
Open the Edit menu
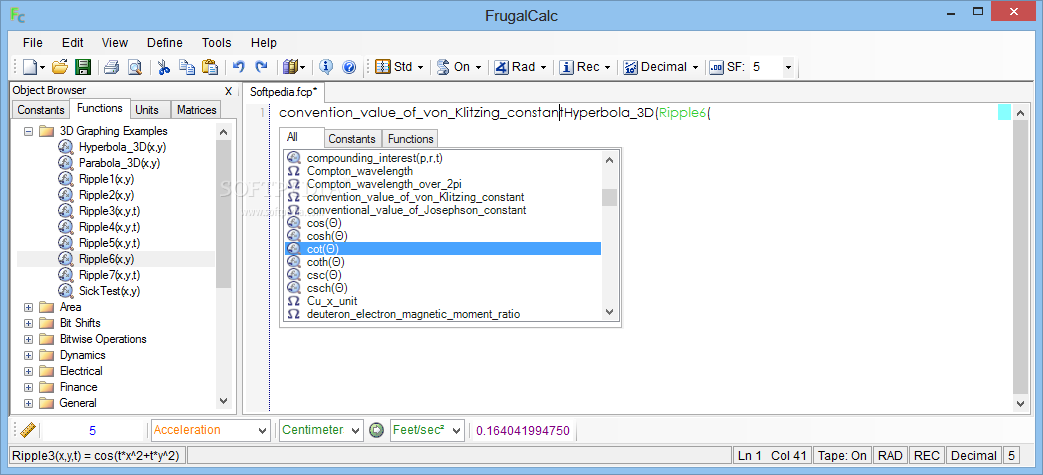click(x=73, y=43)
